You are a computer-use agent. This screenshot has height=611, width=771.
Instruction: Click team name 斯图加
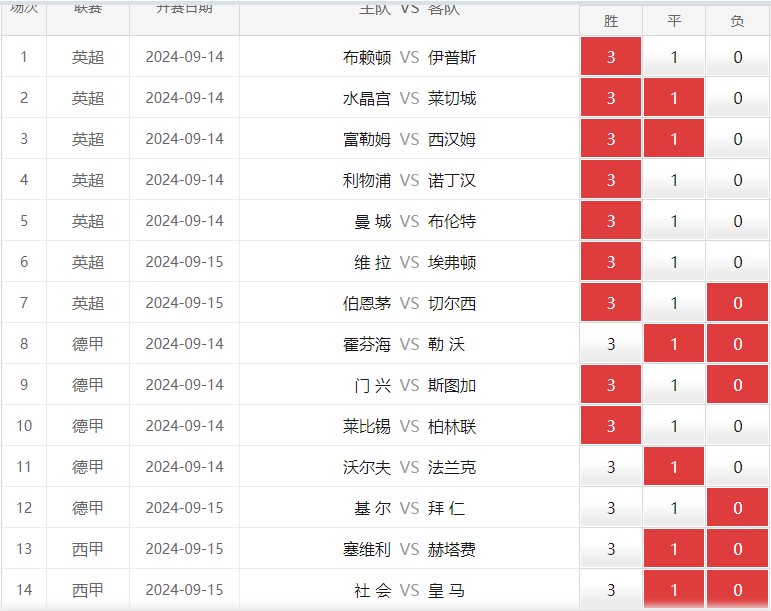(x=452, y=385)
